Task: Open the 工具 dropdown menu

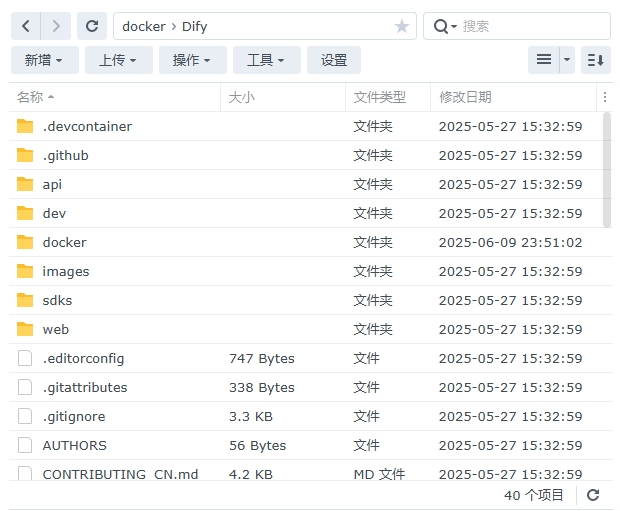Action: point(267,60)
